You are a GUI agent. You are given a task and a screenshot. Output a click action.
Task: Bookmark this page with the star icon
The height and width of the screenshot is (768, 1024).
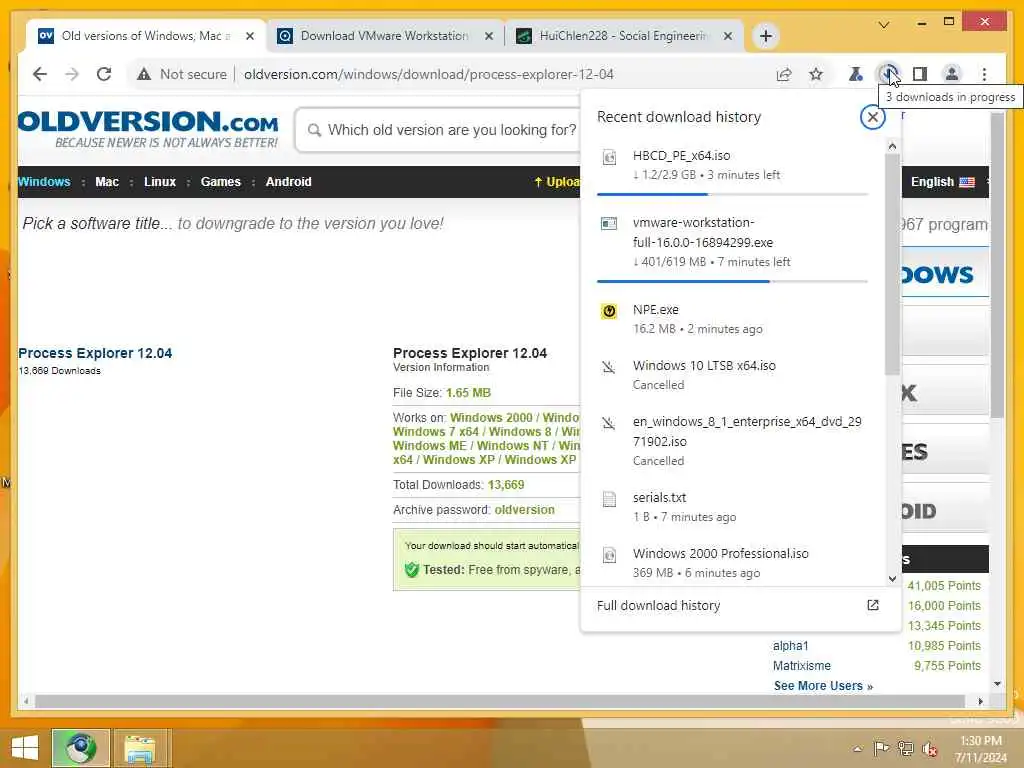coord(816,74)
